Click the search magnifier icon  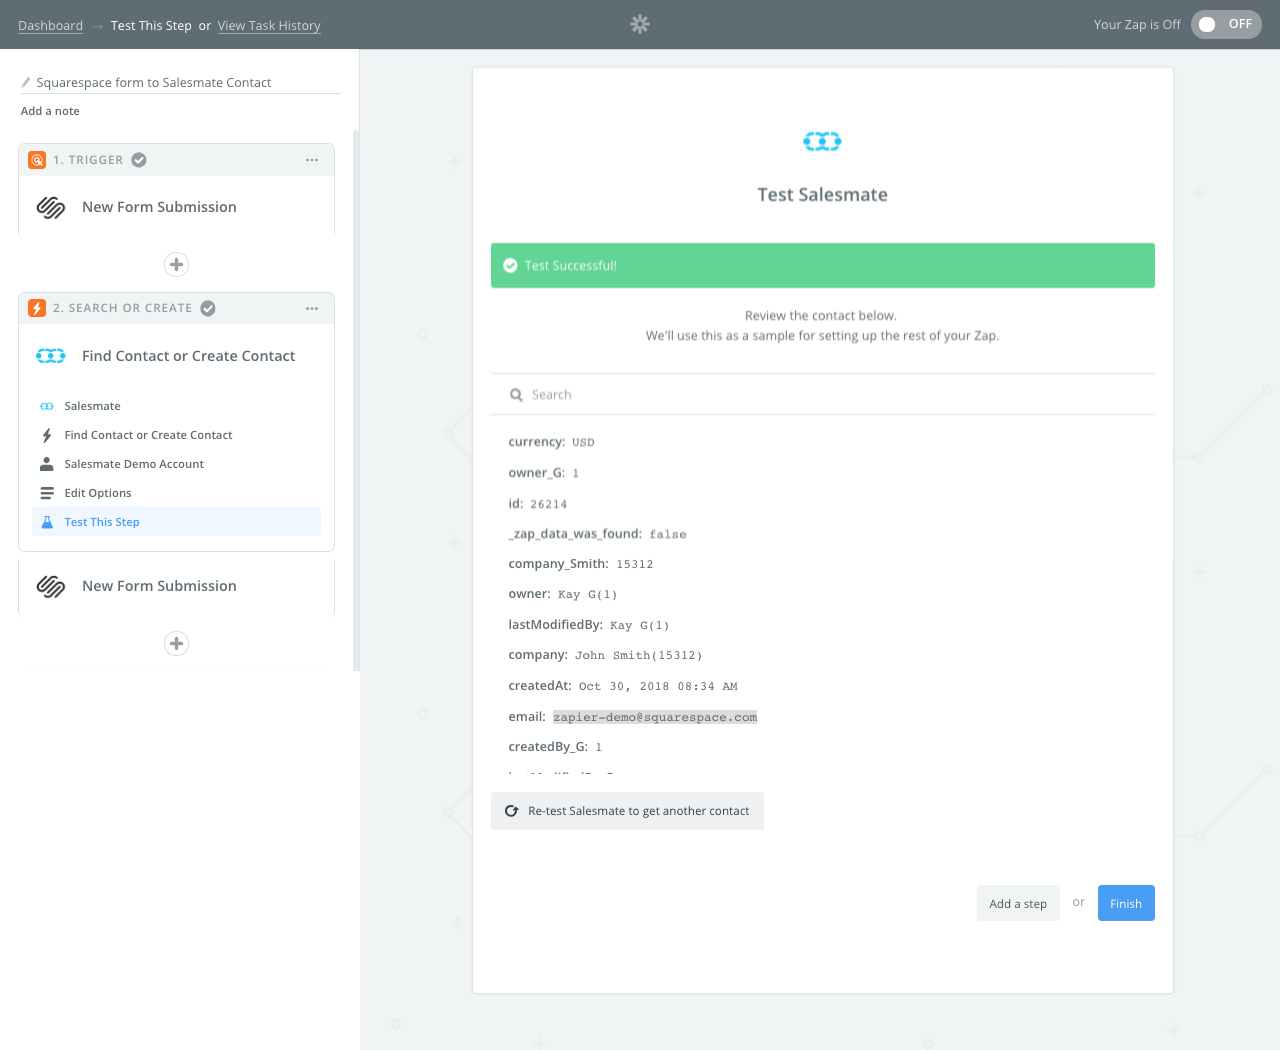[x=516, y=395]
